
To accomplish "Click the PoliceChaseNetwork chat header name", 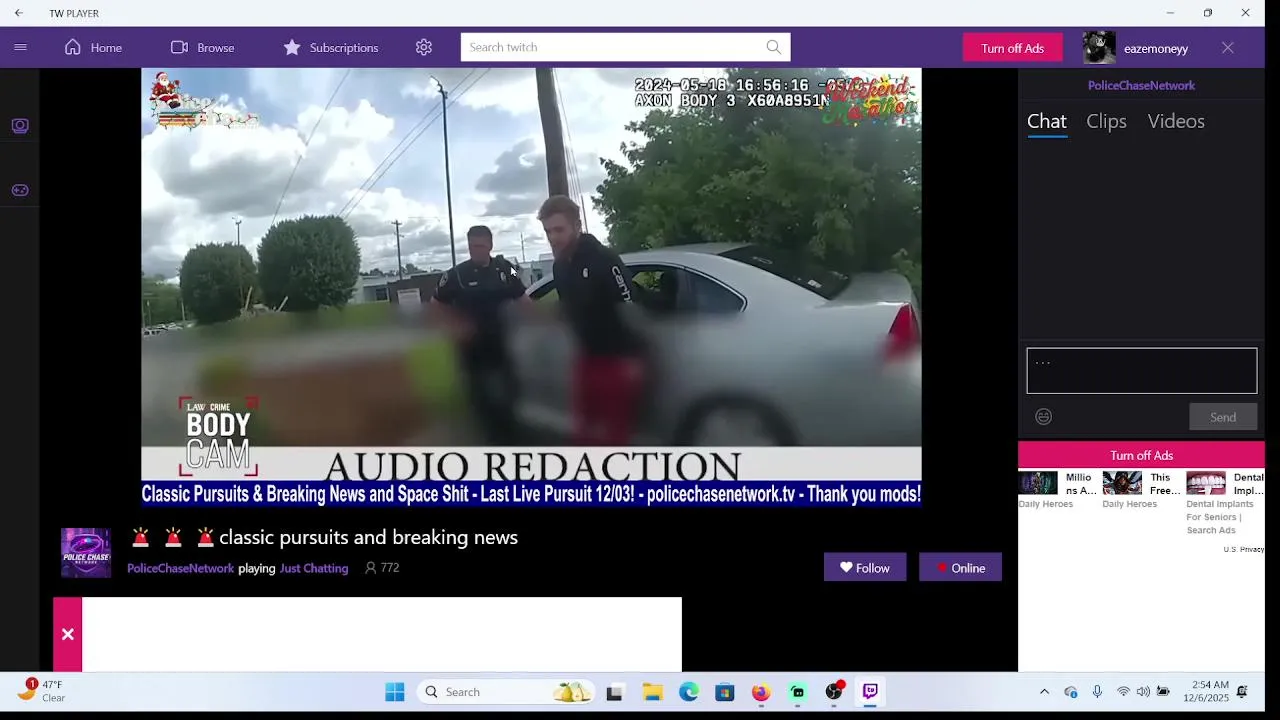I will pyautogui.click(x=1141, y=85).
